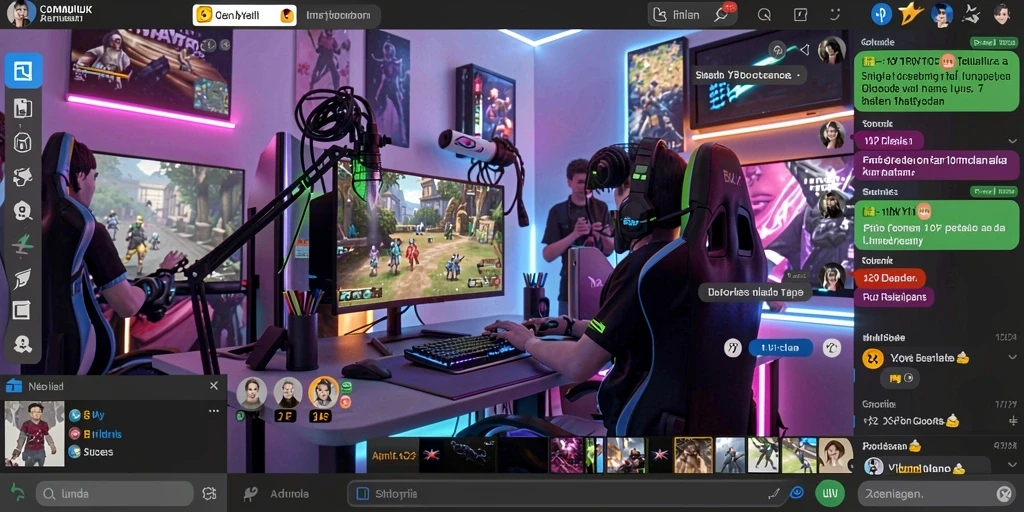Click the green UIV button

click(x=830, y=493)
